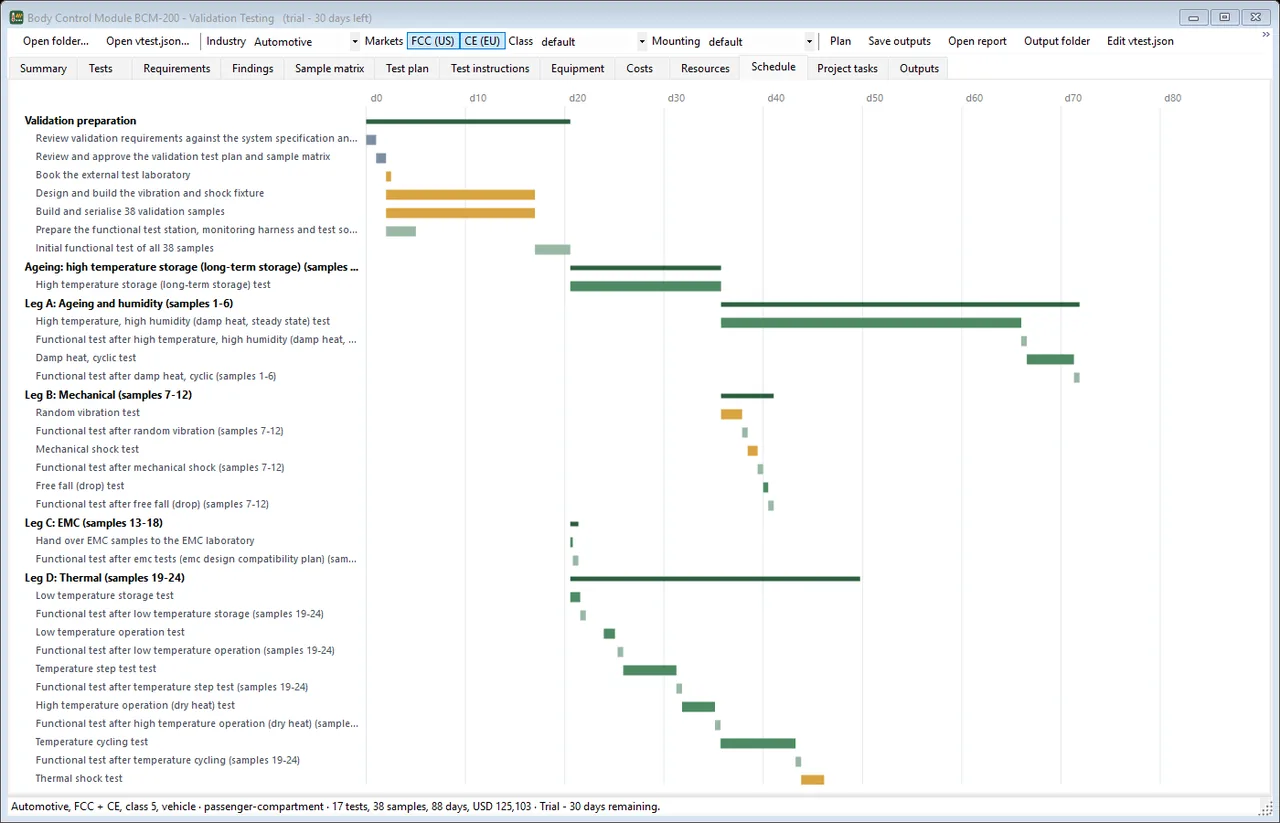Click the window resize grip in status bar
The image size is (1280, 823).
point(1265,808)
